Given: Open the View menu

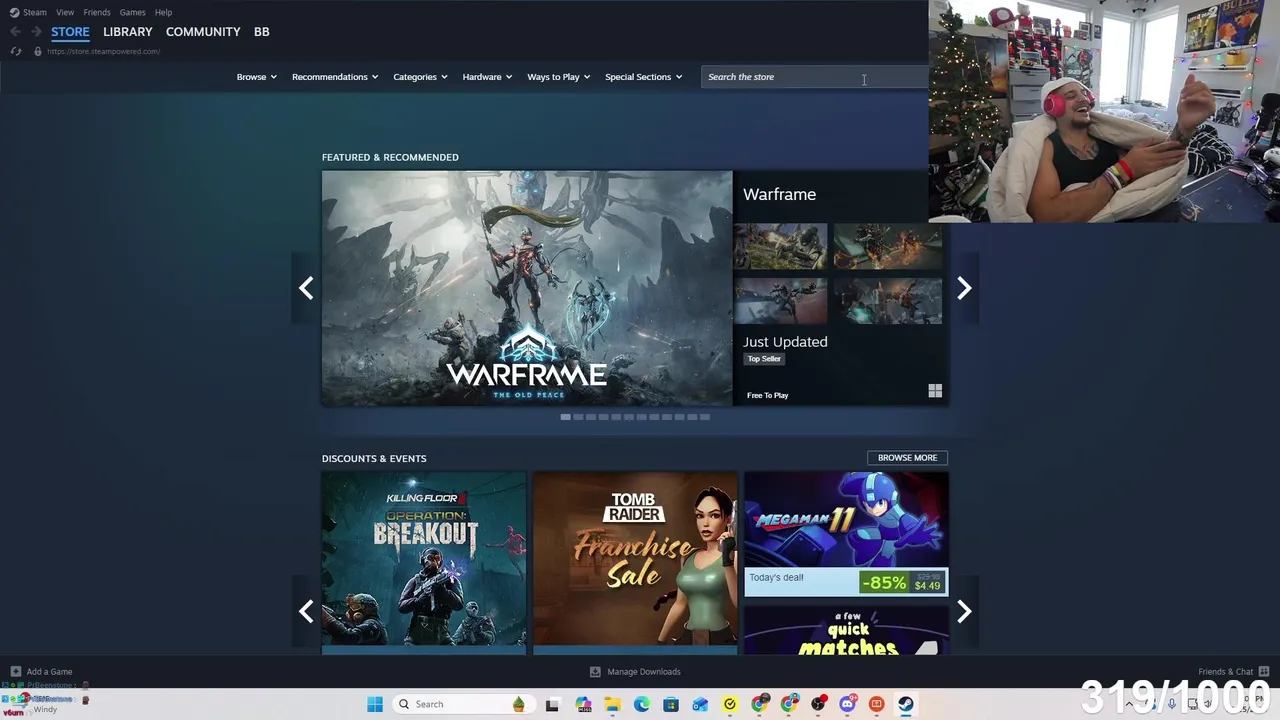Looking at the screenshot, I should point(65,12).
